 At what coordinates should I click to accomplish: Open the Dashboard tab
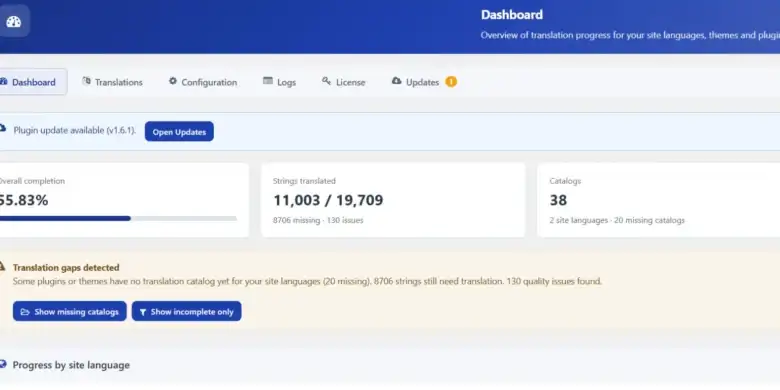tap(33, 82)
